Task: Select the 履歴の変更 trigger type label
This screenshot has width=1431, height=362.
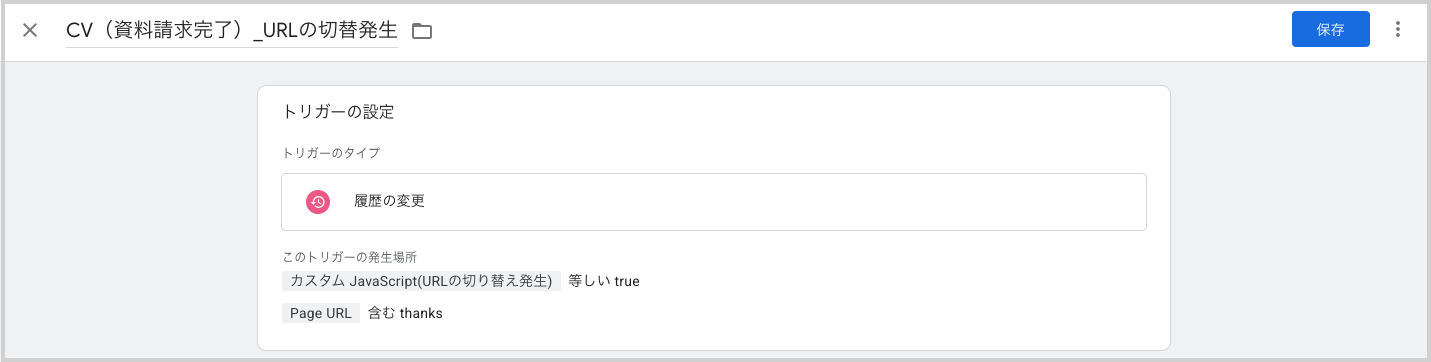Action: [390, 202]
